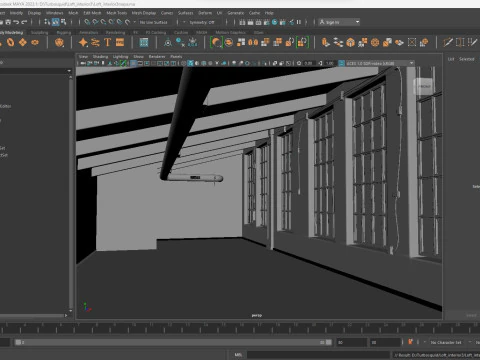The width and height of the screenshot is (480, 360).
Task: Click the undo arrow in status line
Action: coord(16,22)
